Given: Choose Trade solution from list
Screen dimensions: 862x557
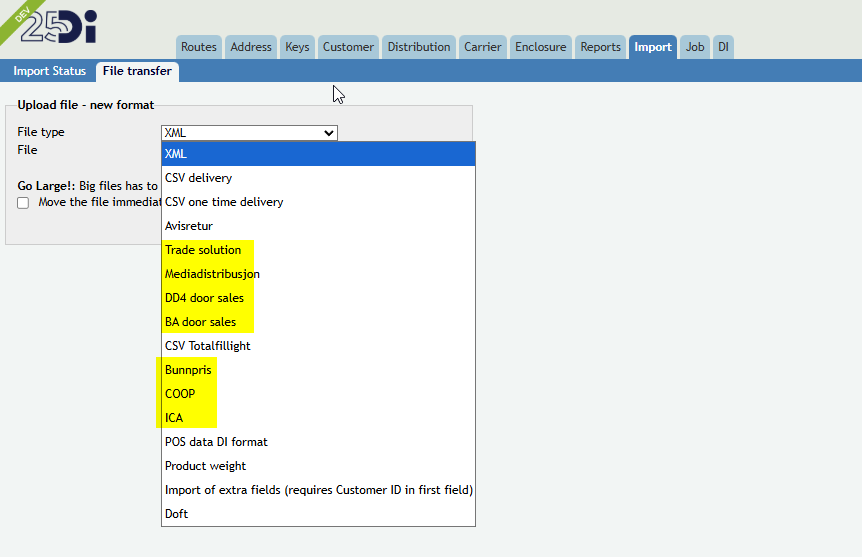Looking at the screenshot, I should [318, 250].
